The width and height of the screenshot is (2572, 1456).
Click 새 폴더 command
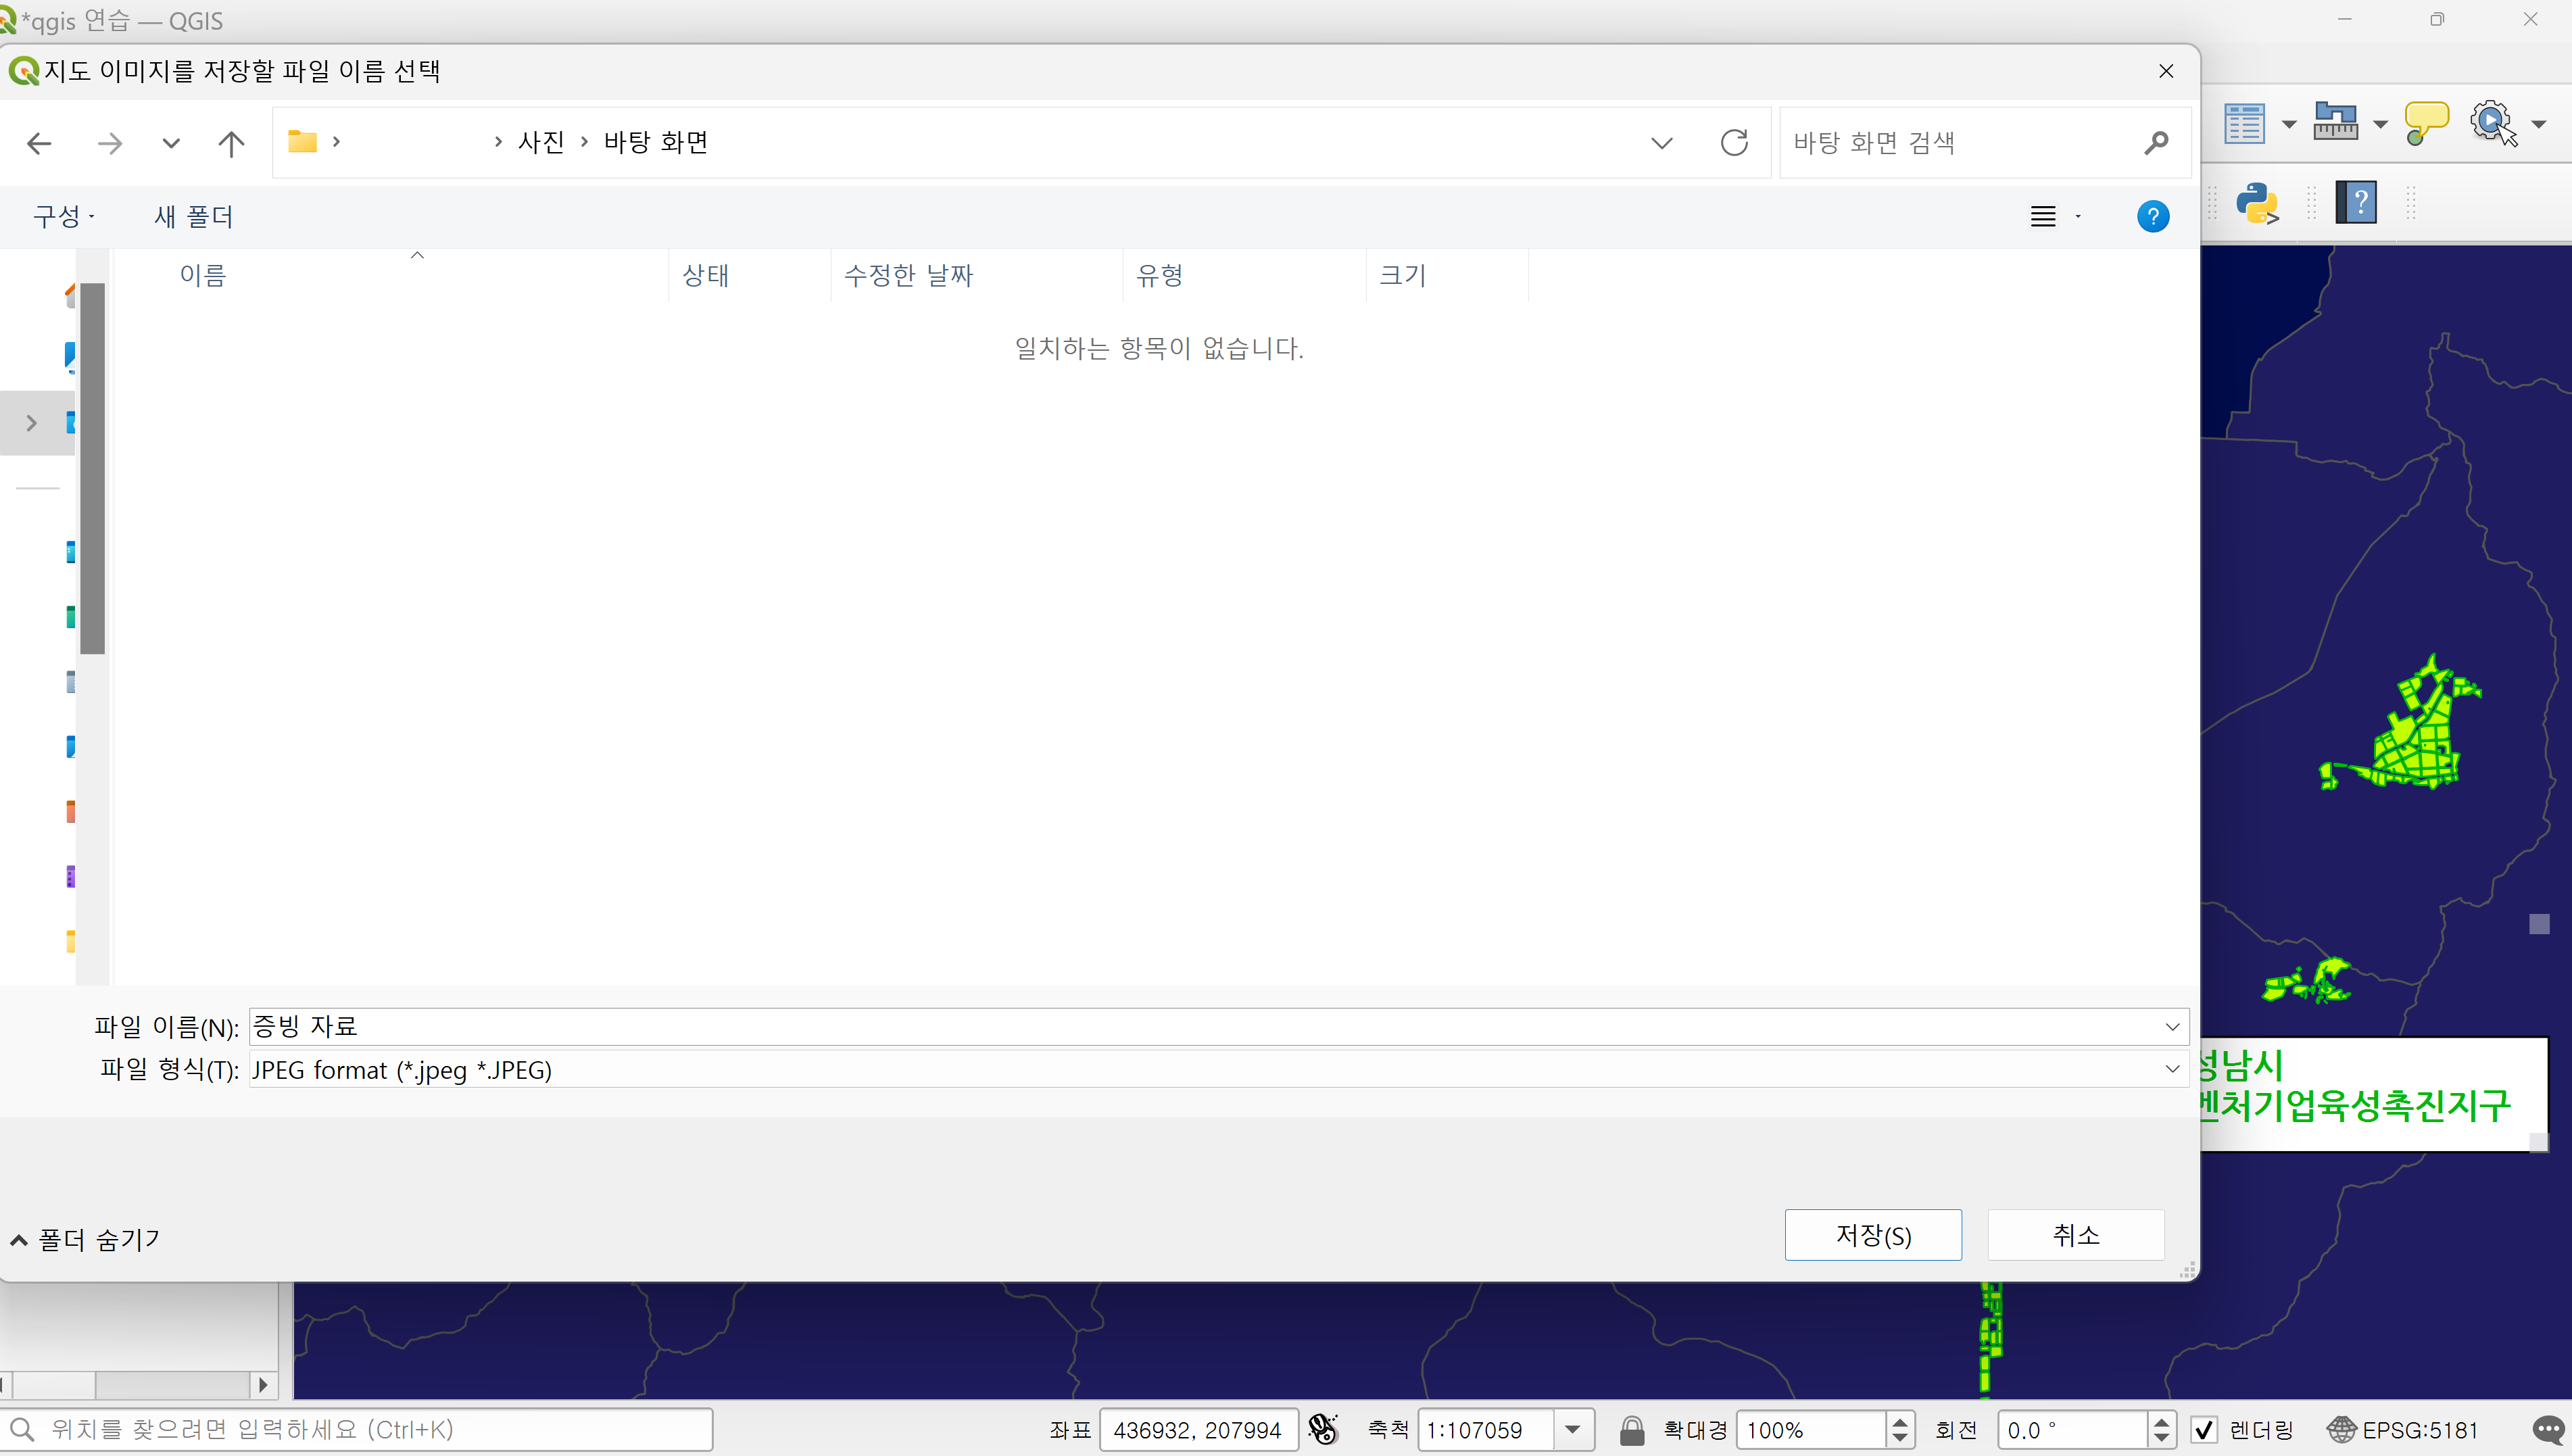[x=193, y=217]
